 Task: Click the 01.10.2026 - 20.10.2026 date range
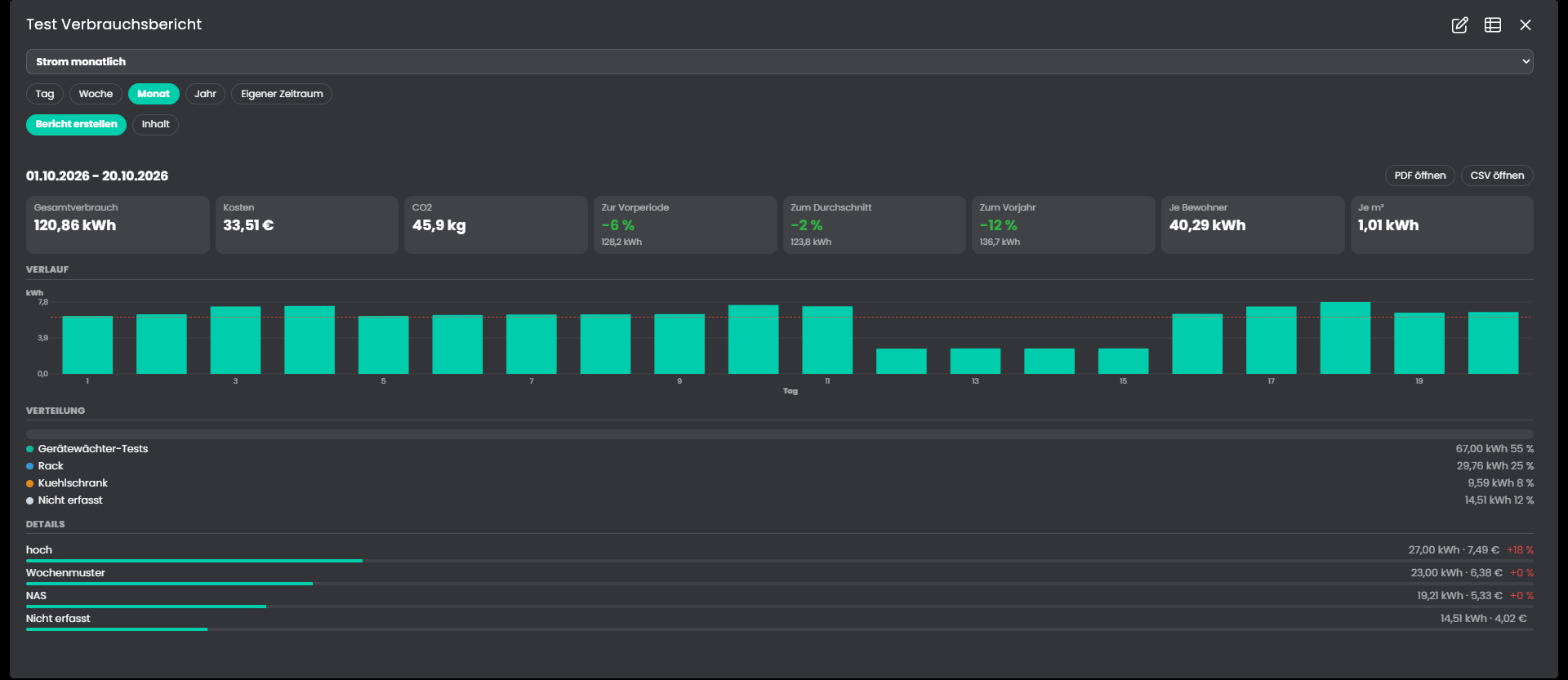[x=97, y=176]
